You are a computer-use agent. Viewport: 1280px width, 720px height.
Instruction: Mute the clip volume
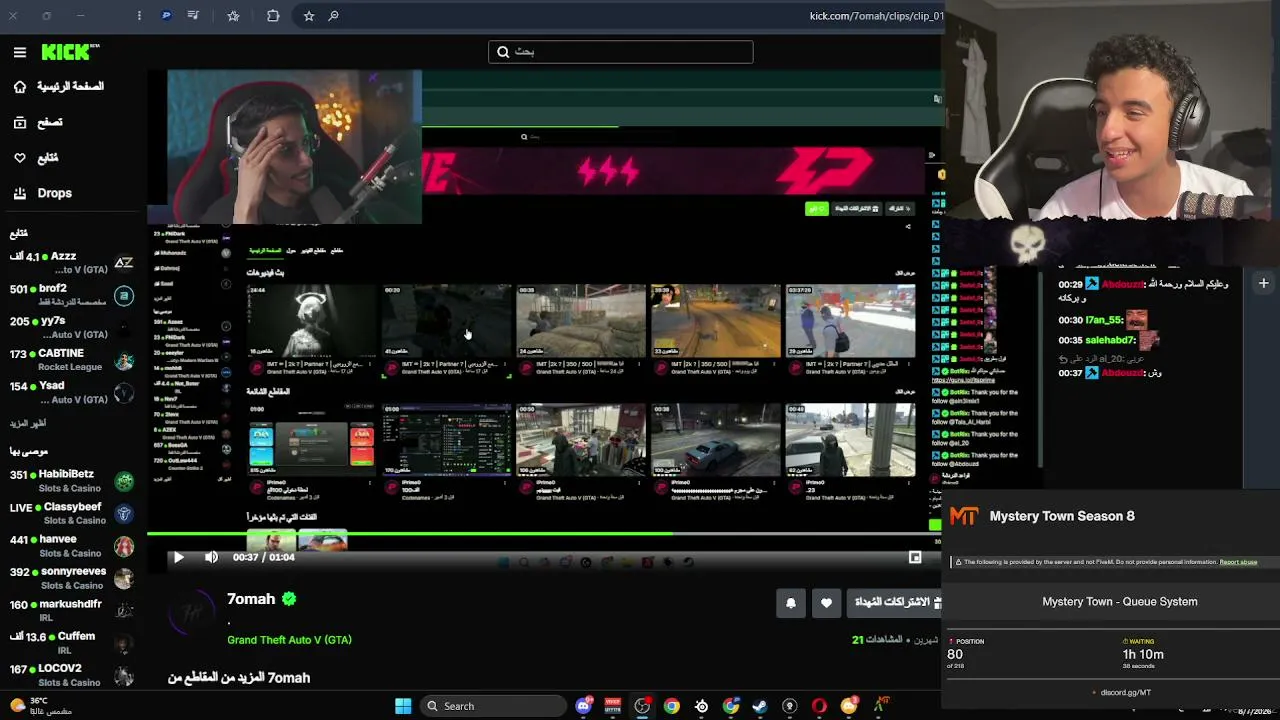pos(211,557)
